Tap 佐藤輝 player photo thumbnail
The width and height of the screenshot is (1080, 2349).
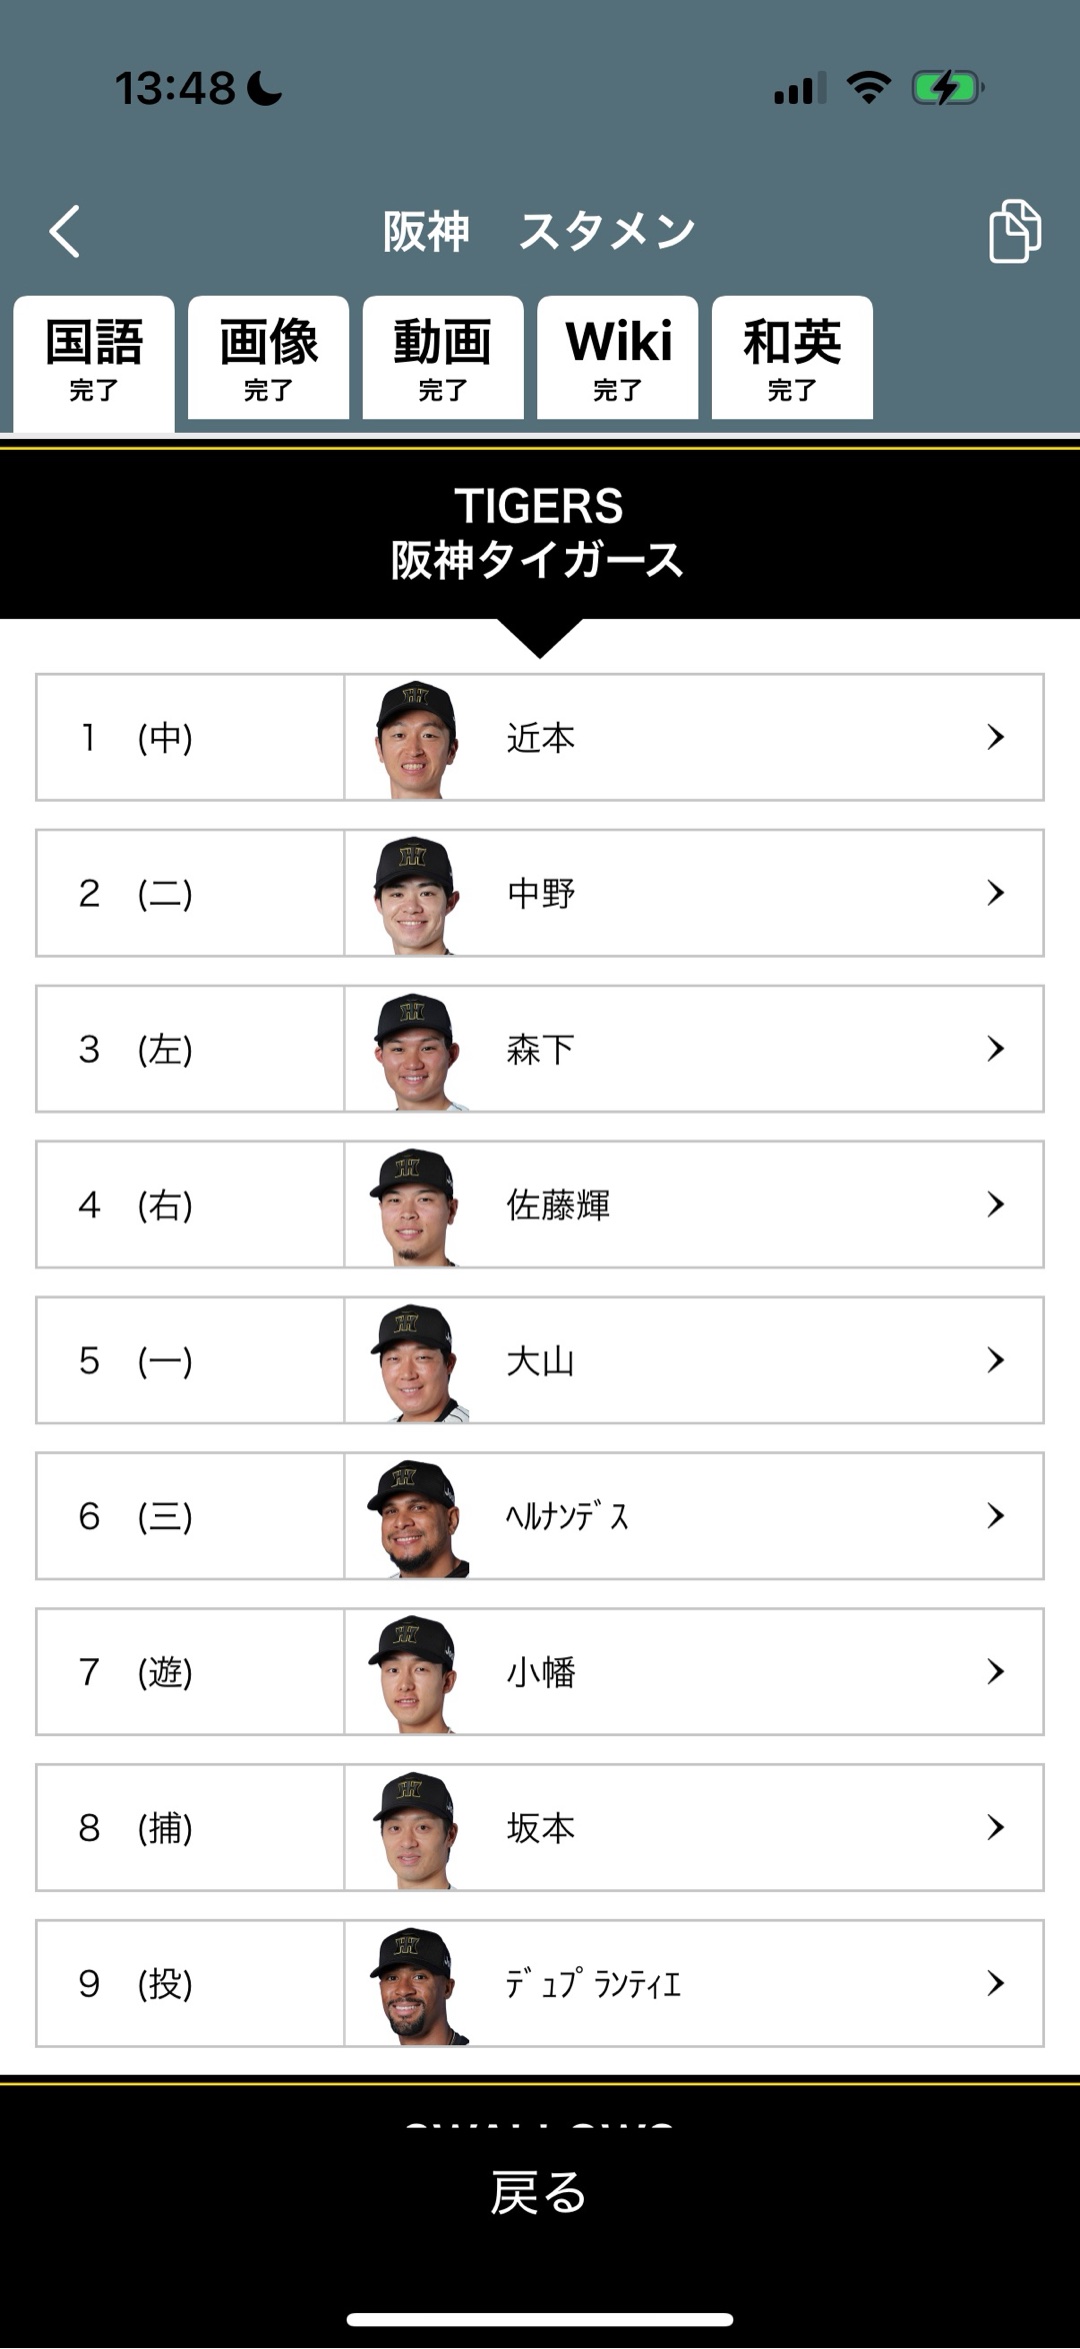pos(415,1206)
